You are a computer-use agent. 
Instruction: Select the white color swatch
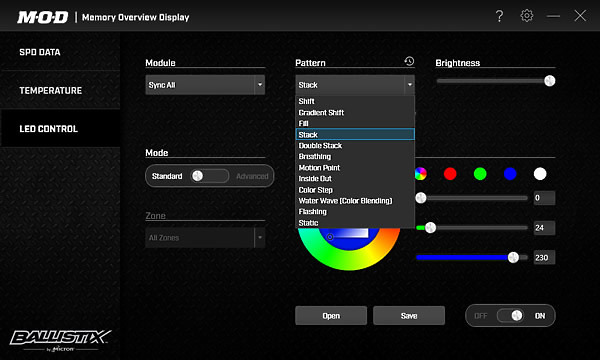540,174
